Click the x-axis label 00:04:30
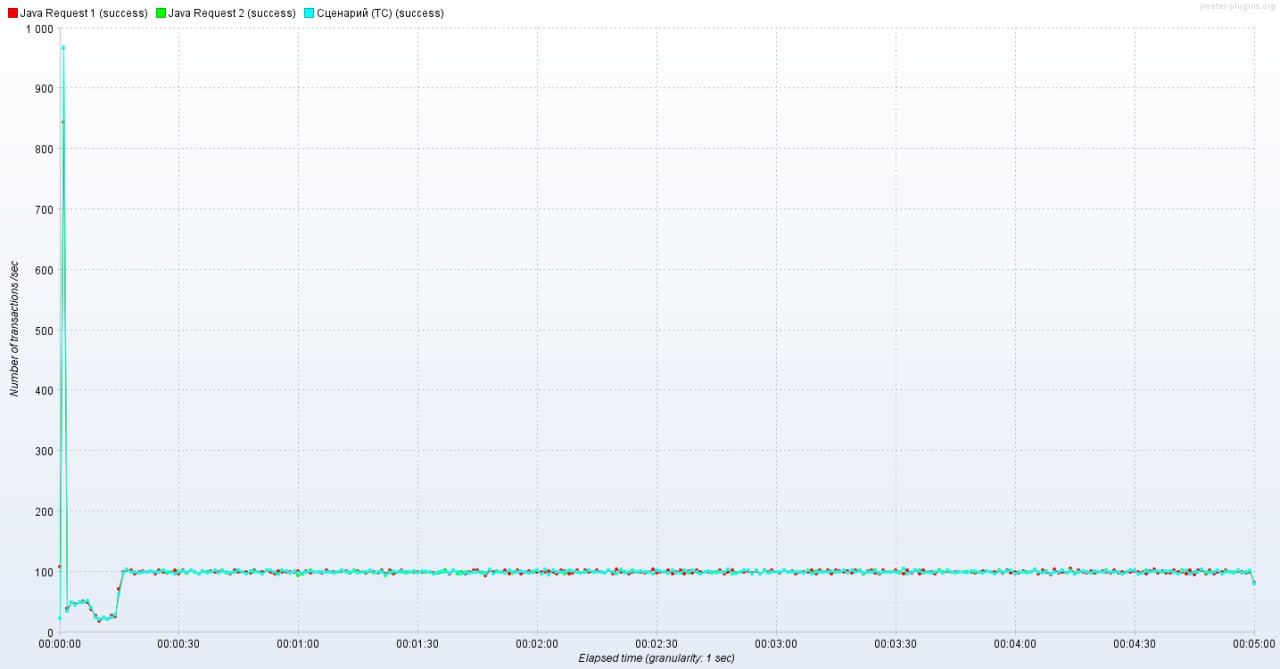The image size is (1280, 669). point(1134,644)
